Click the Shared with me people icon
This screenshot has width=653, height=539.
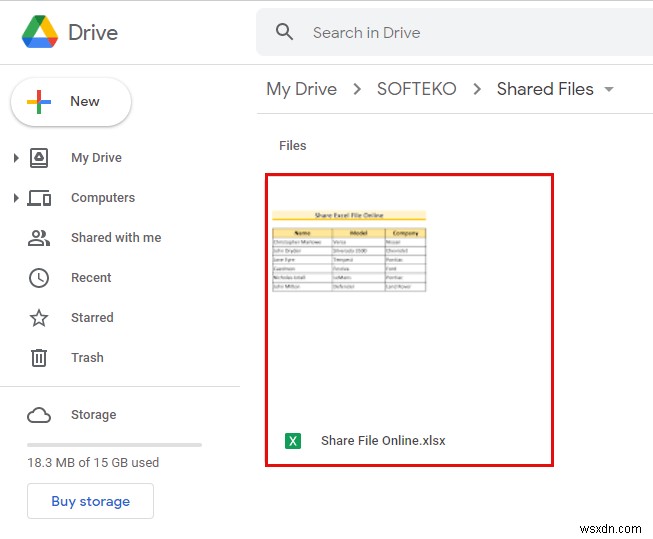pyautogui.click(x=39, y=238)
